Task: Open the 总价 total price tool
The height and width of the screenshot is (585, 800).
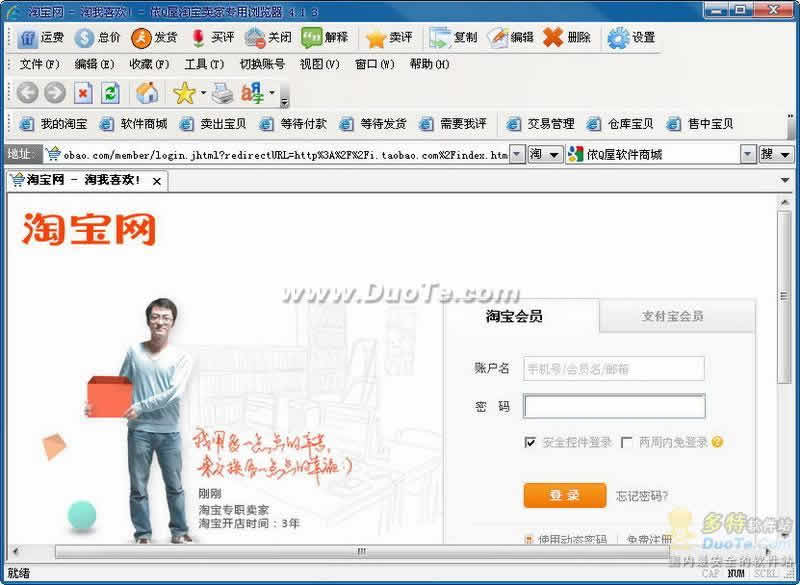Action: tap(97, 38)
